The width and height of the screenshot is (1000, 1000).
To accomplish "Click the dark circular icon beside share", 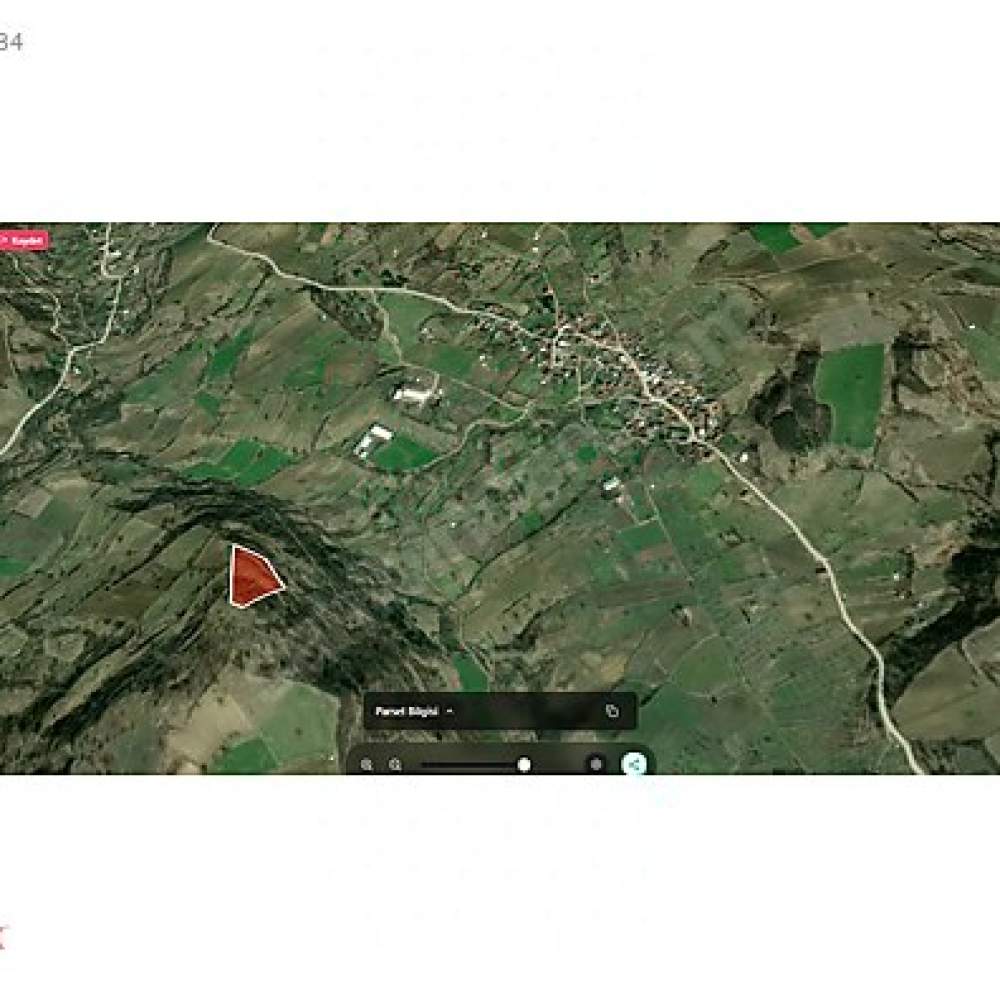I will [596, 764].
